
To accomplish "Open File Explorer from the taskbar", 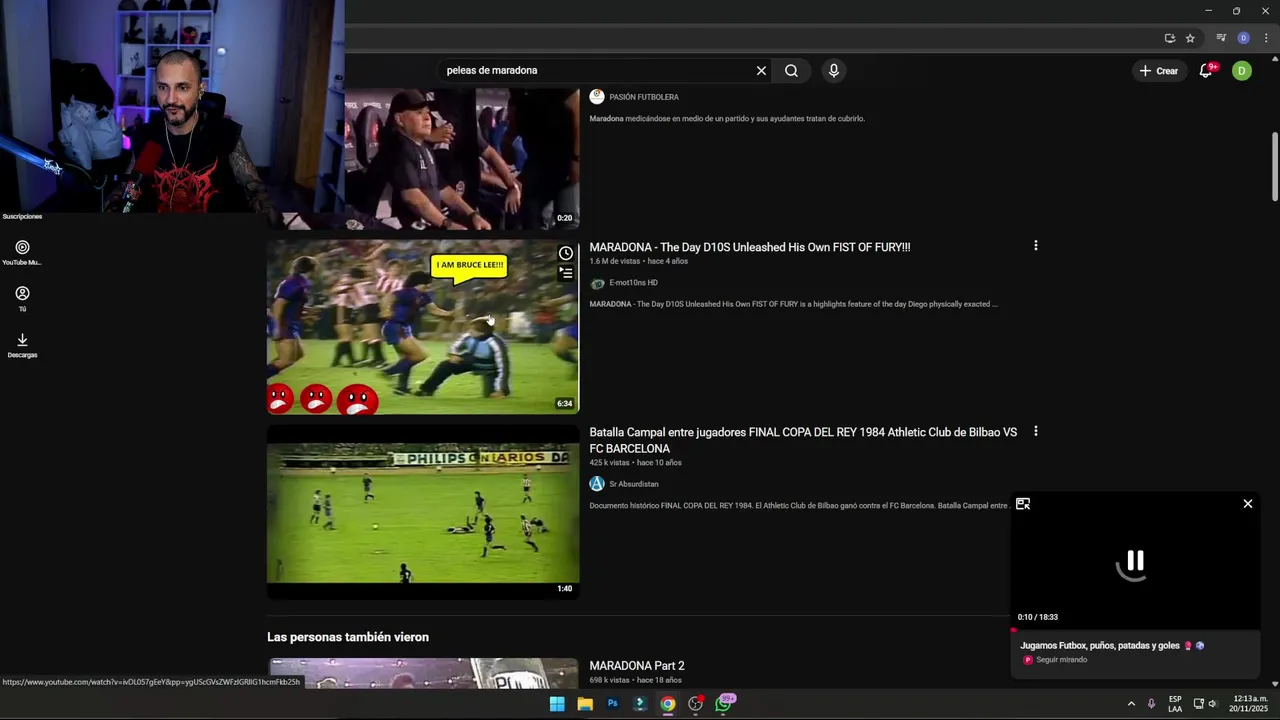I will 585,704.
